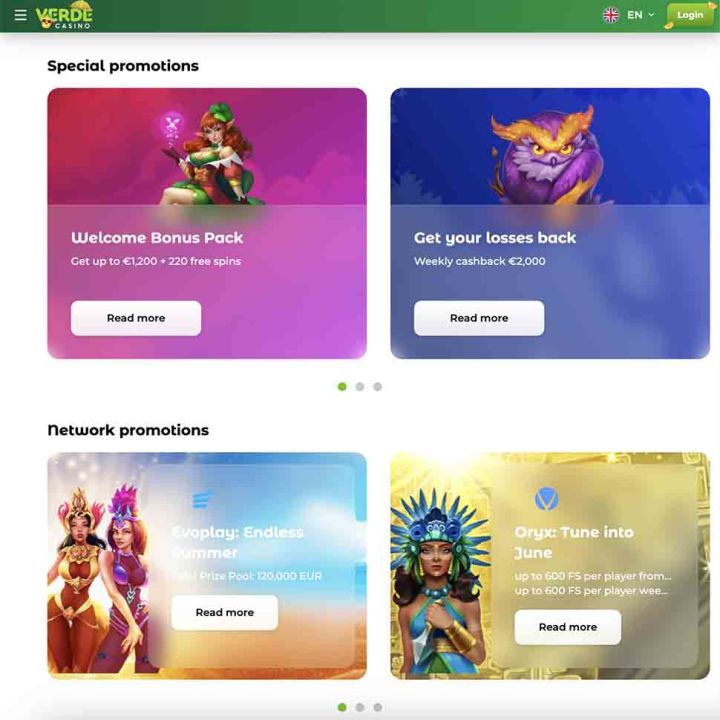The height and width of the screenshot is (720, 720).
Task: Select second dot of Special promotions carousel
Action: click(x=360, y=387)
